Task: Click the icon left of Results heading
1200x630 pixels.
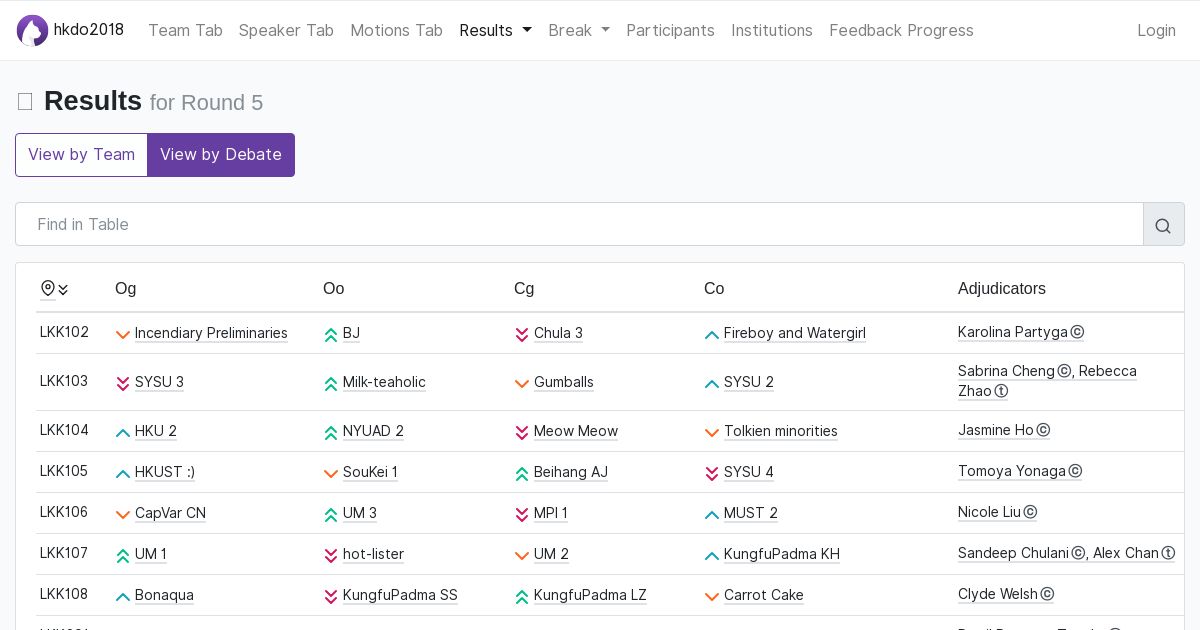Action: click(x=25, y=102)
